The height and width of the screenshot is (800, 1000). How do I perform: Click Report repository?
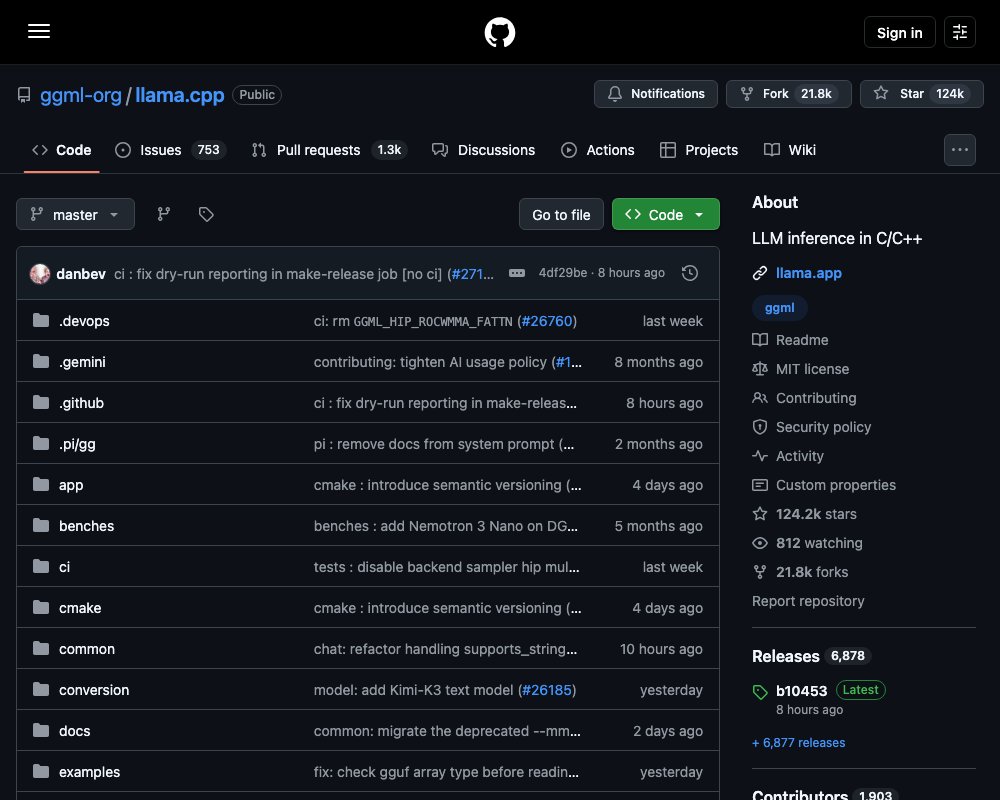(808, 601)
